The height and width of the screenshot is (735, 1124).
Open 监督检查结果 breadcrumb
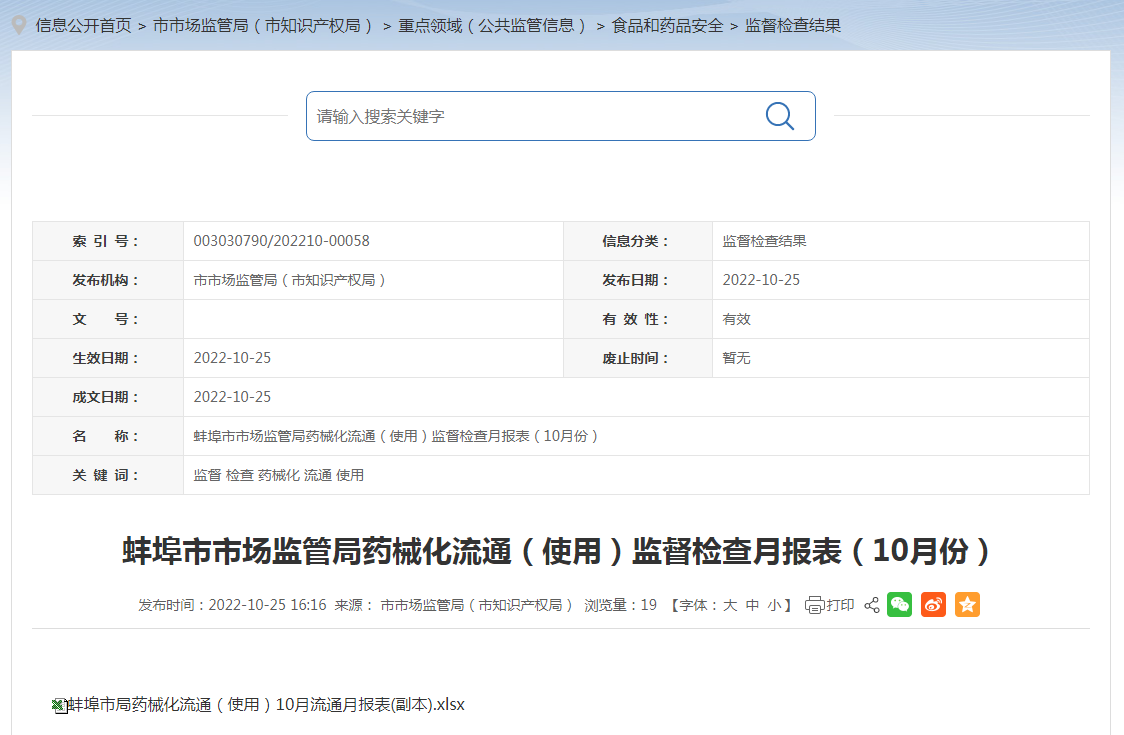(793, 26)
